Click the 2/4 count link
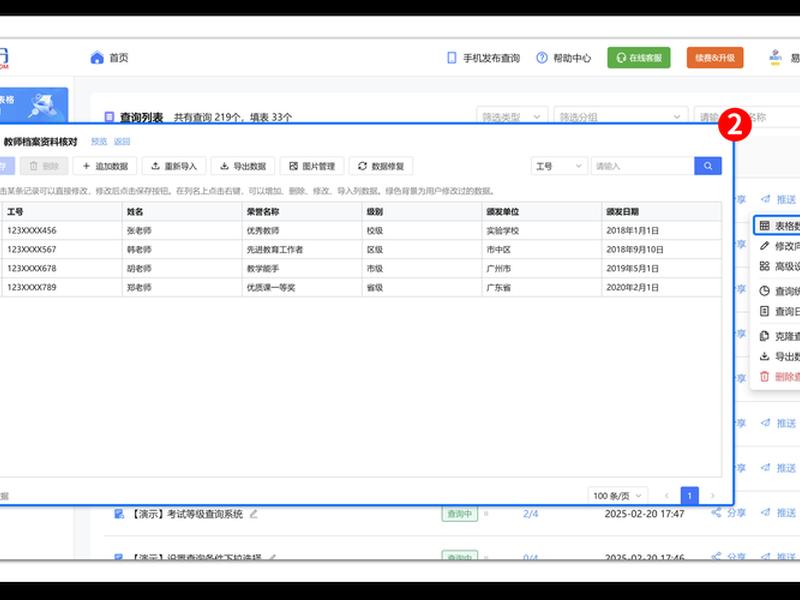800x600 pixels. [531, 514]
